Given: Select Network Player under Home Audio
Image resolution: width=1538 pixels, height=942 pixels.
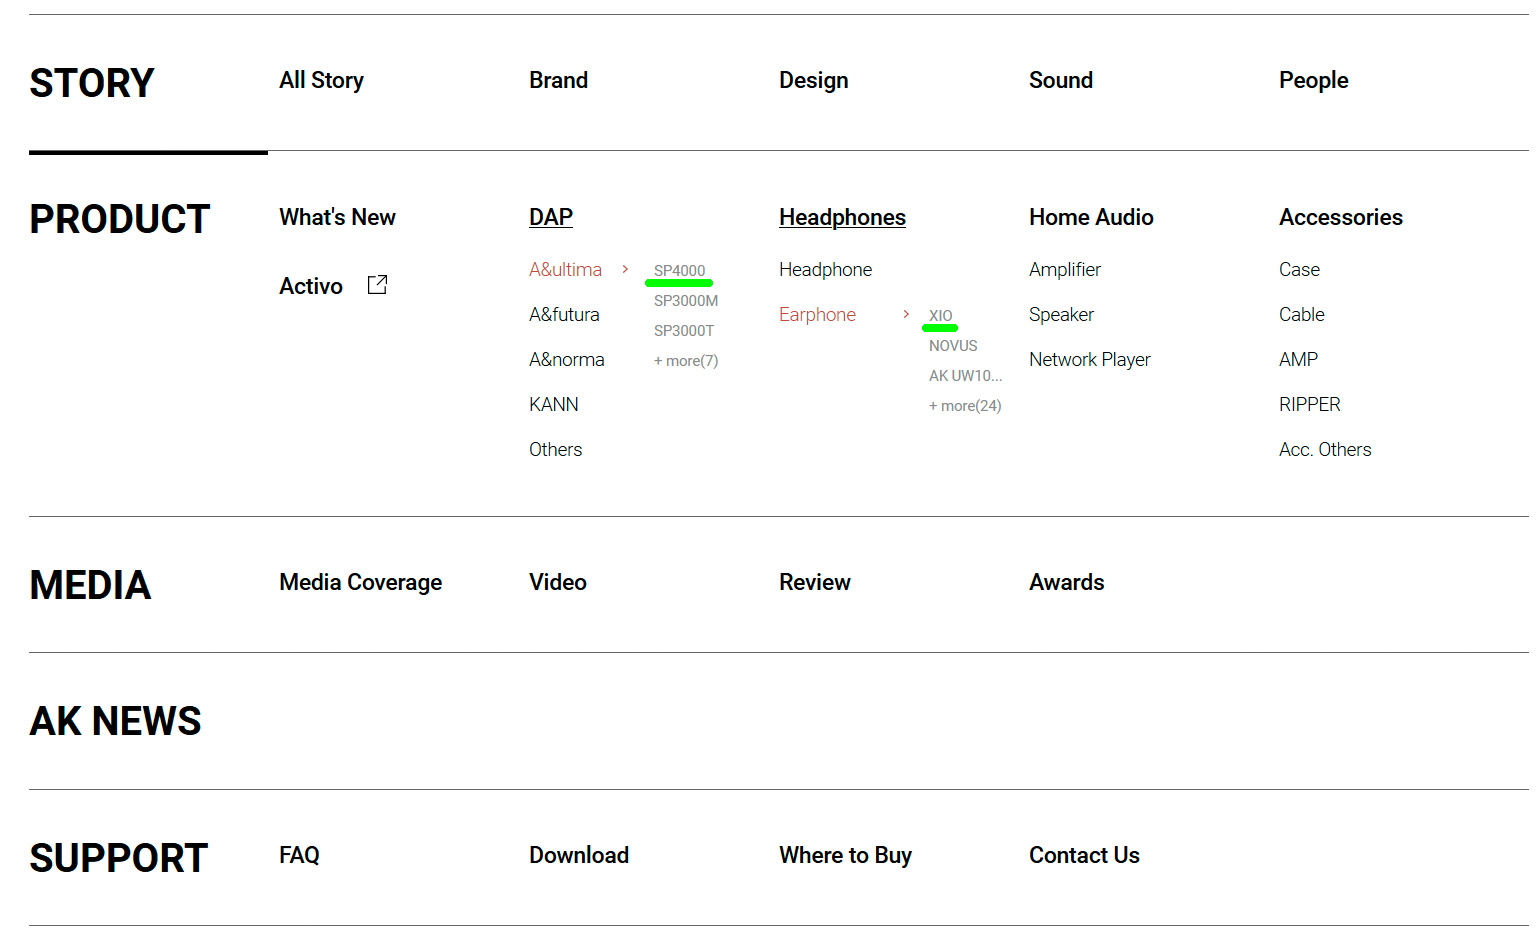Looking at the screenshot, I should [1090, 359].
